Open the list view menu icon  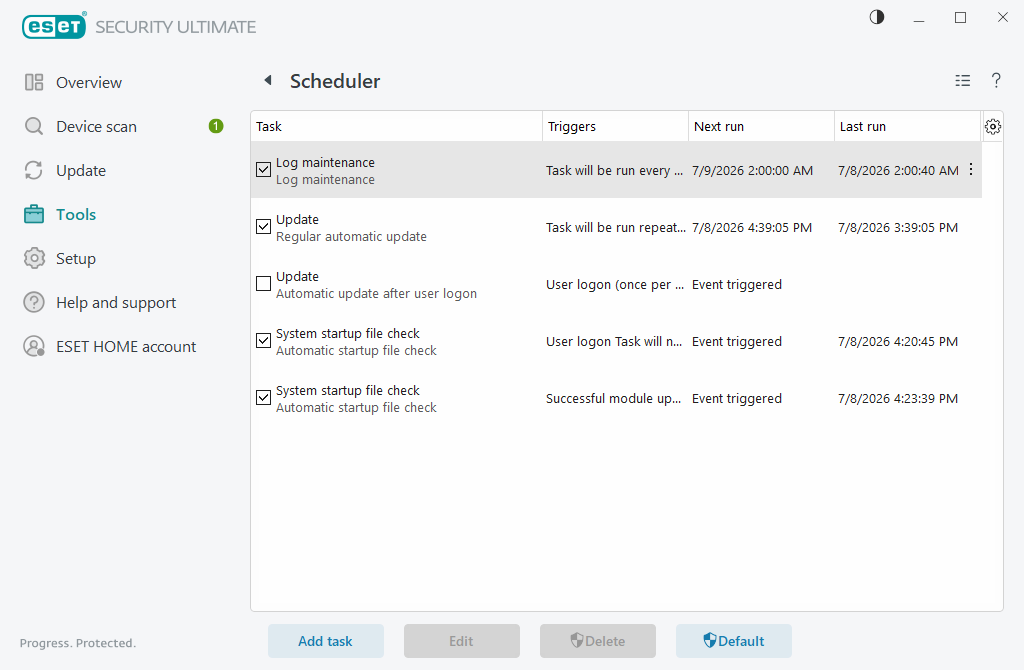click(x=962, y=81)
